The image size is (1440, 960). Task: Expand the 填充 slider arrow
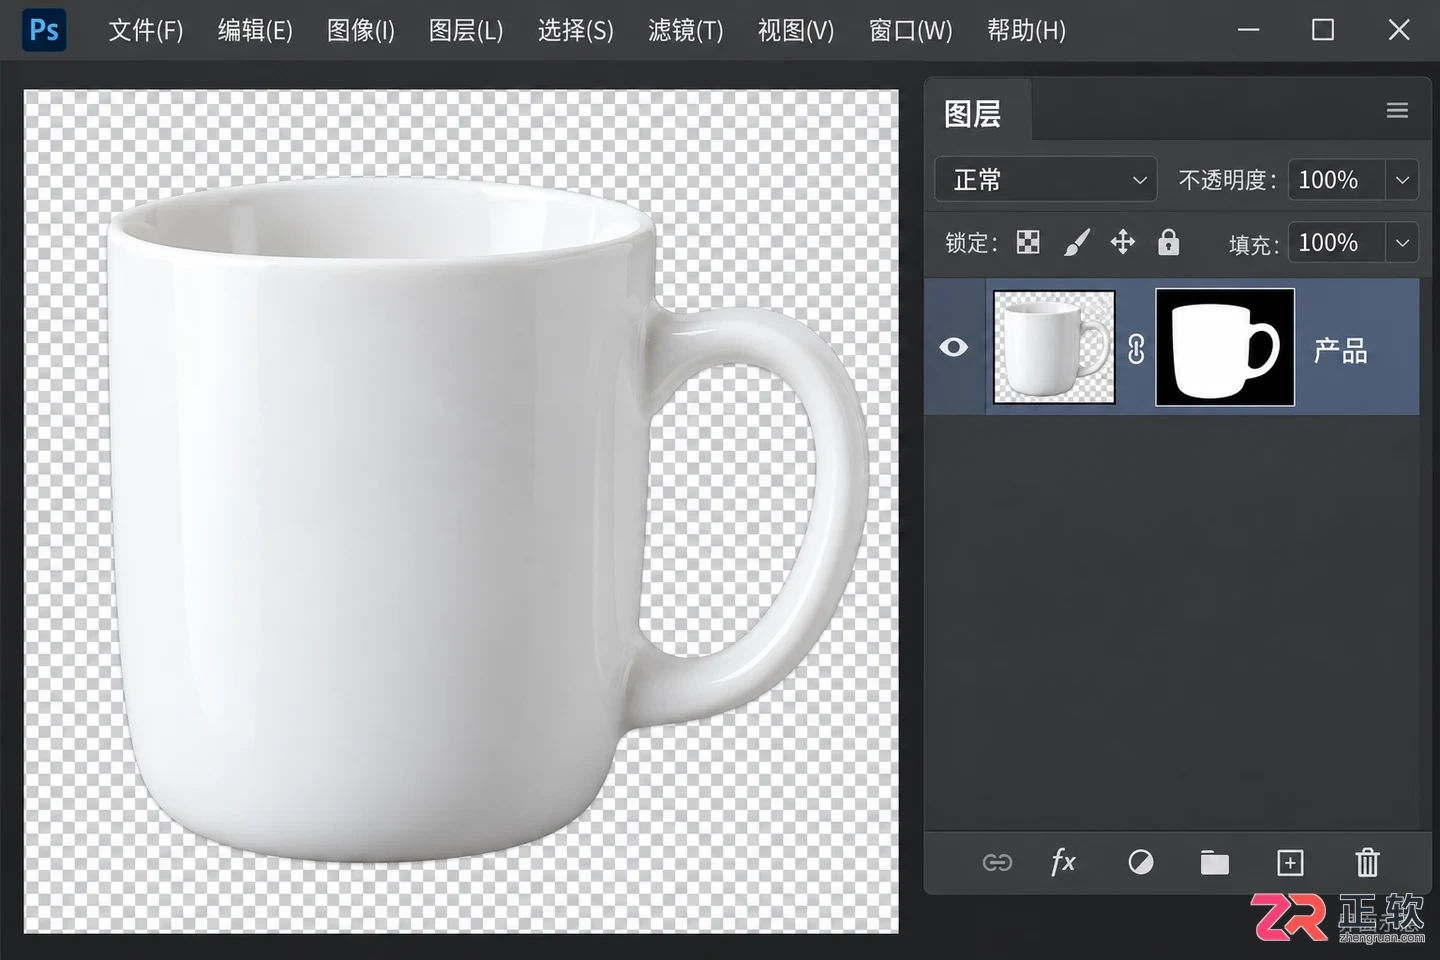point(1402,243)
